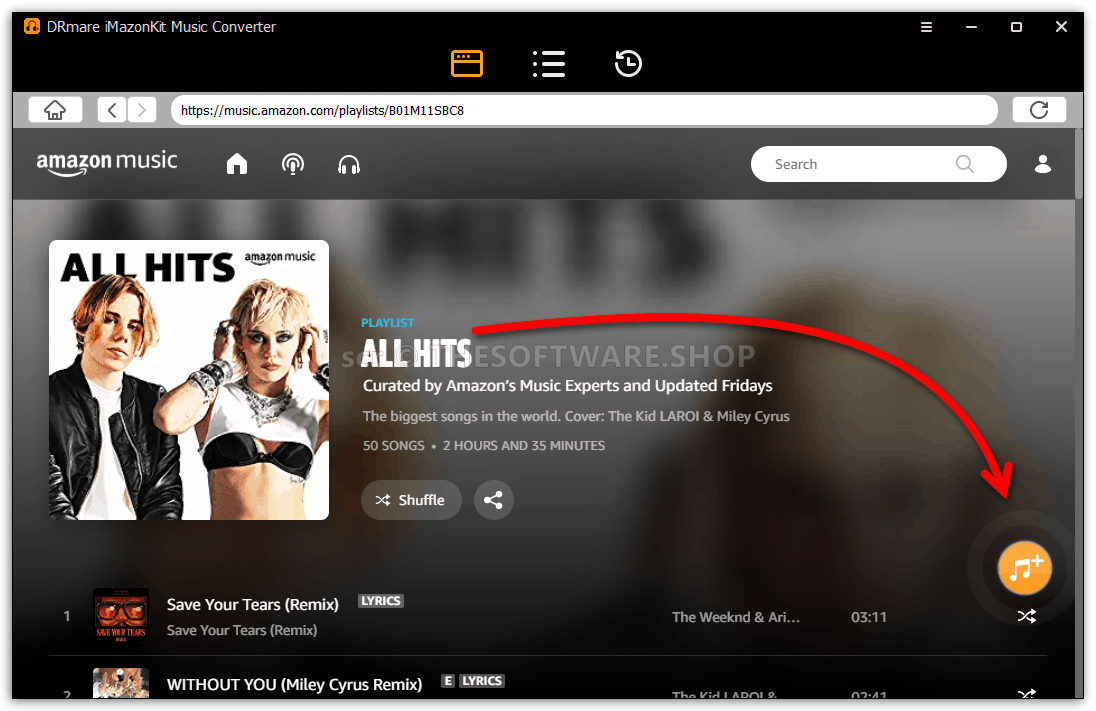The height and width of the screenshot is (711, 1096).
Task: Open the library headphones icon
Action: point(349,165)
